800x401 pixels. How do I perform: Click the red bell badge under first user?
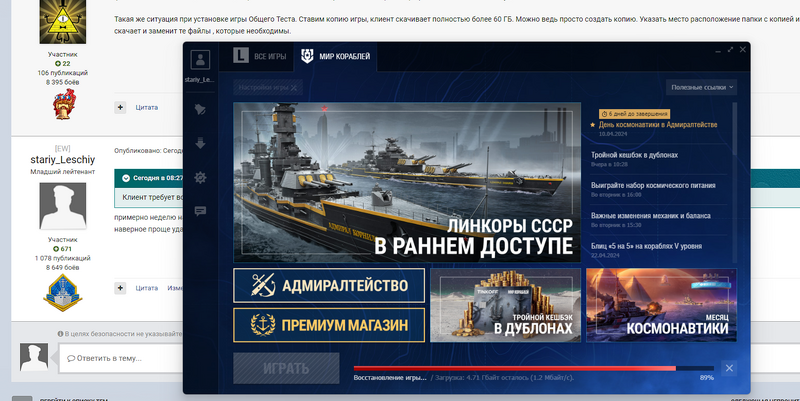tap(64, 104)
